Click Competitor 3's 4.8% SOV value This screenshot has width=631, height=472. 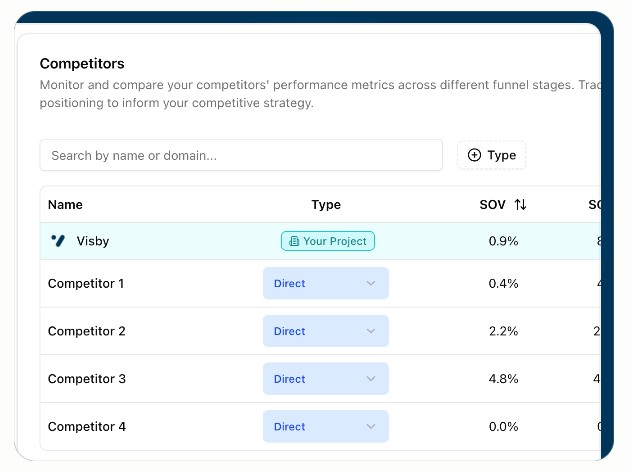pyautogui.click(x=503, y=379)
